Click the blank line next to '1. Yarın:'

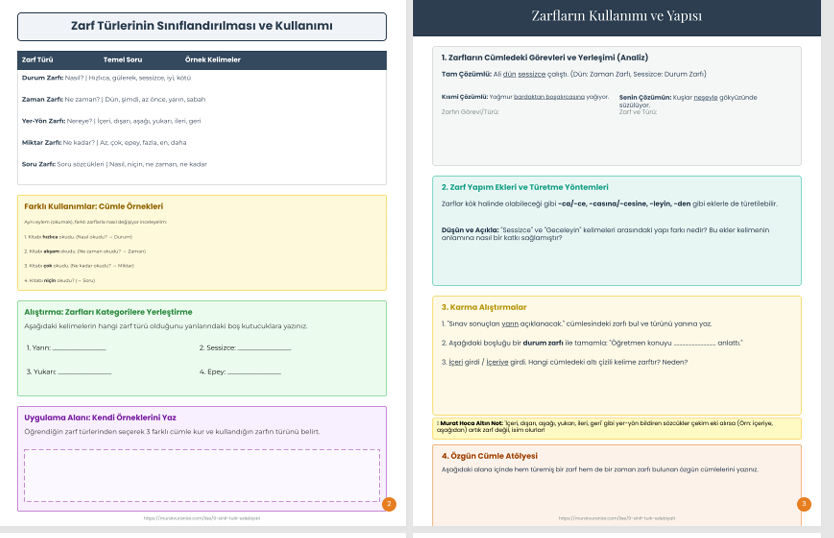coord(78,348)
